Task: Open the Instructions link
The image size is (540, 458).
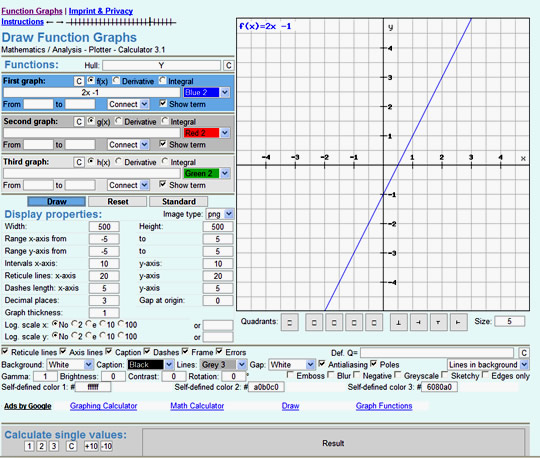Action: point(22,22)
